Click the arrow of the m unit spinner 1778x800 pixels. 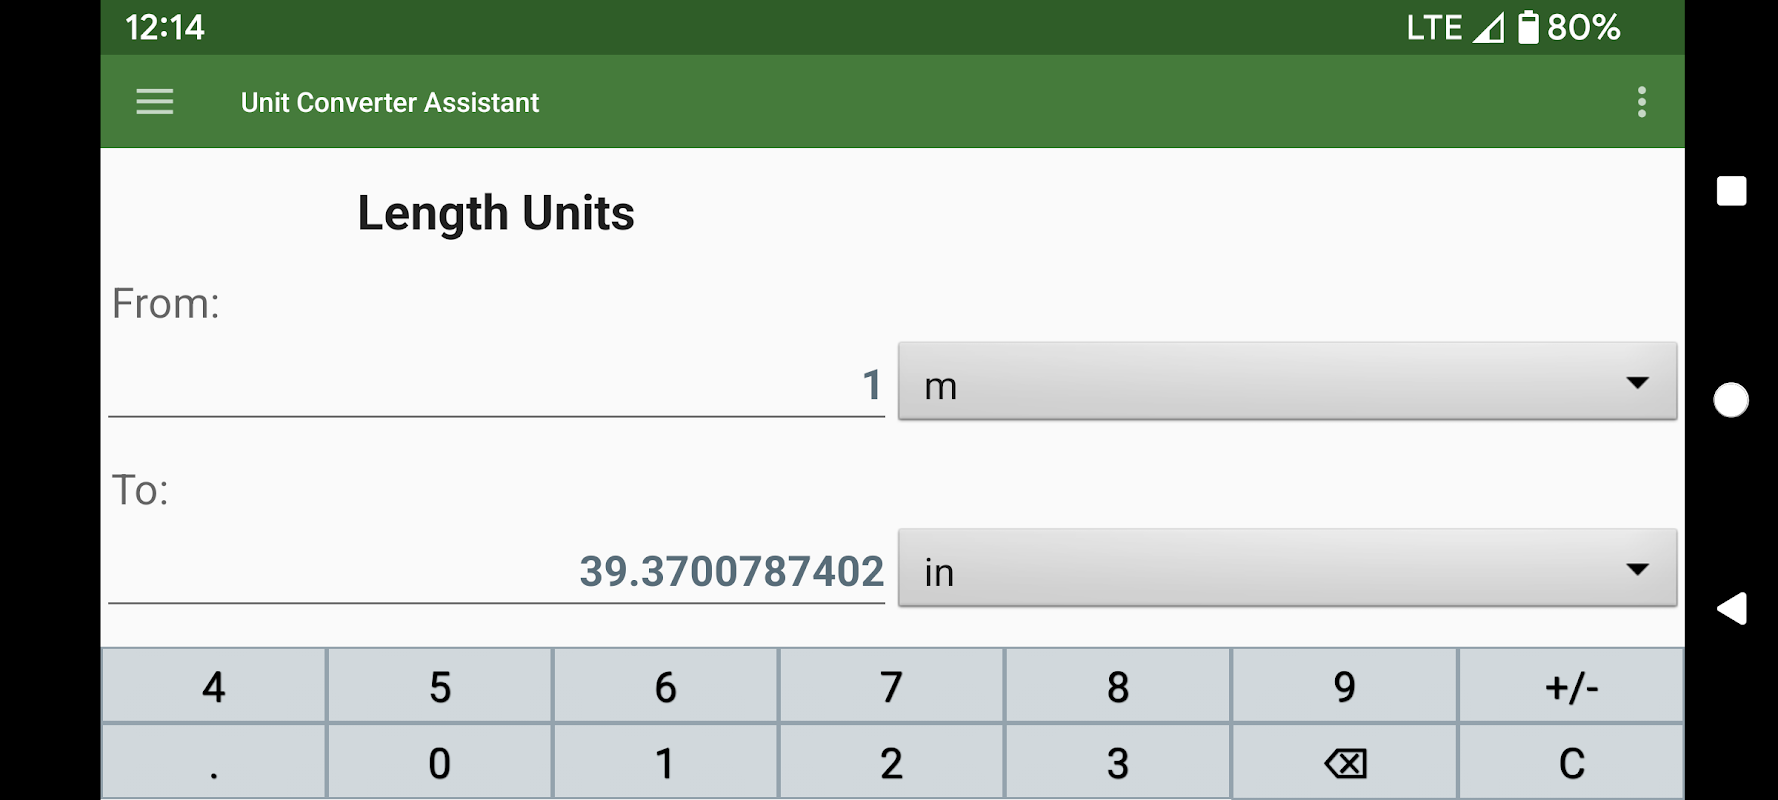1637,383
